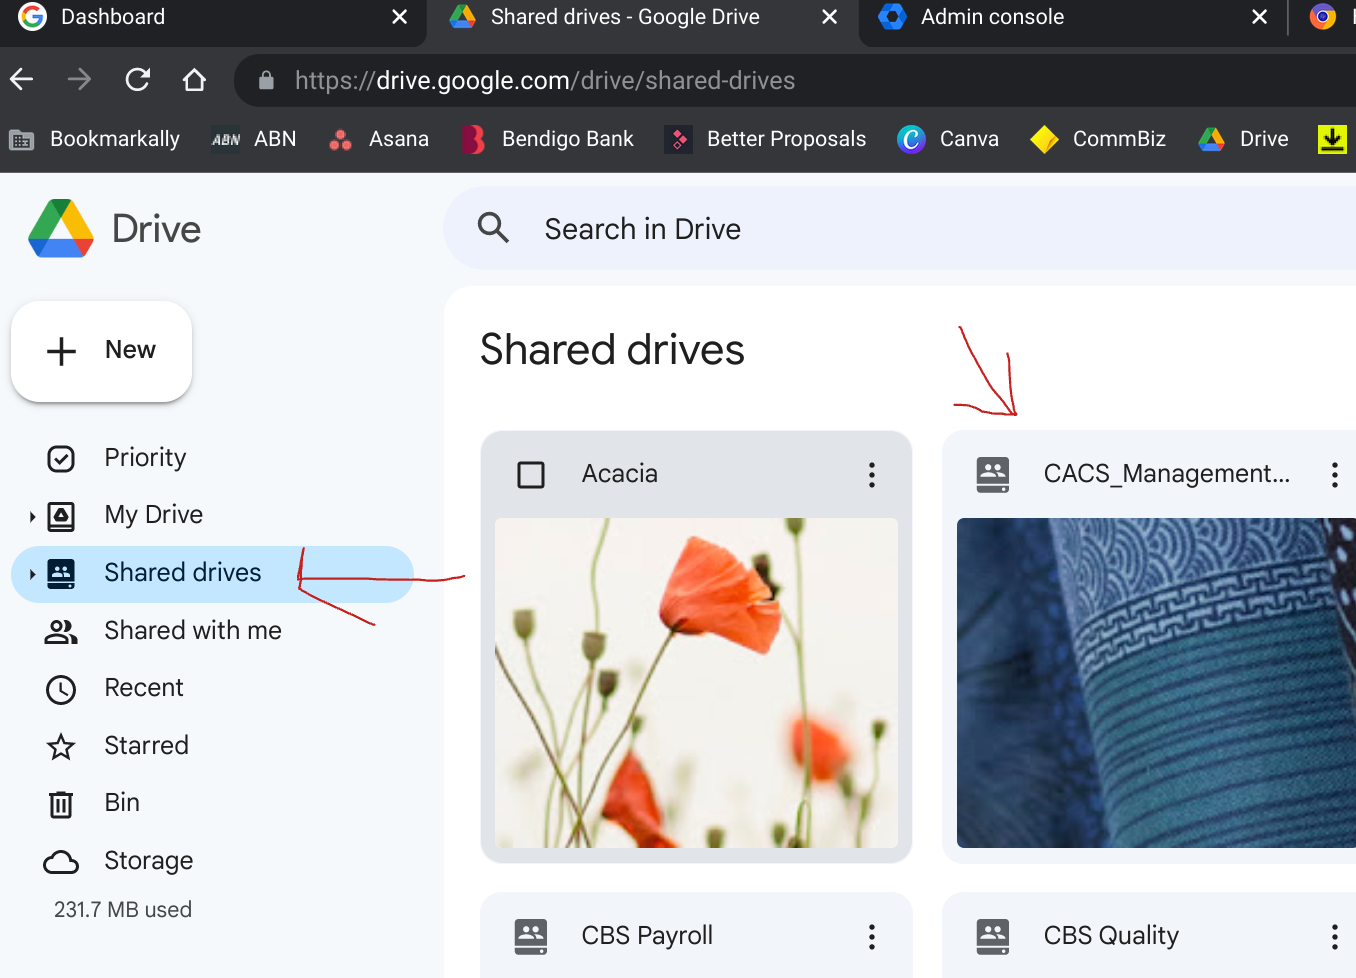Open the Bin
Screen dimensions: 1356x978
(122, 803)
